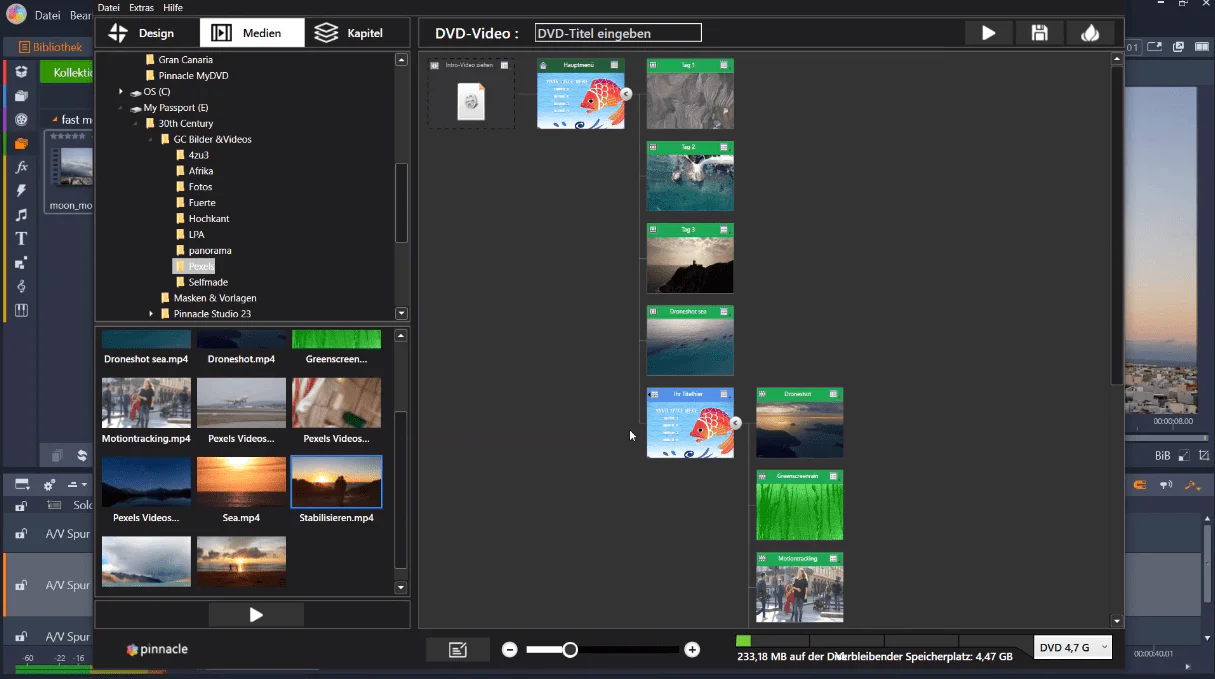
Task: Open the Datei menu in MyDVD window
Action: 109,7
